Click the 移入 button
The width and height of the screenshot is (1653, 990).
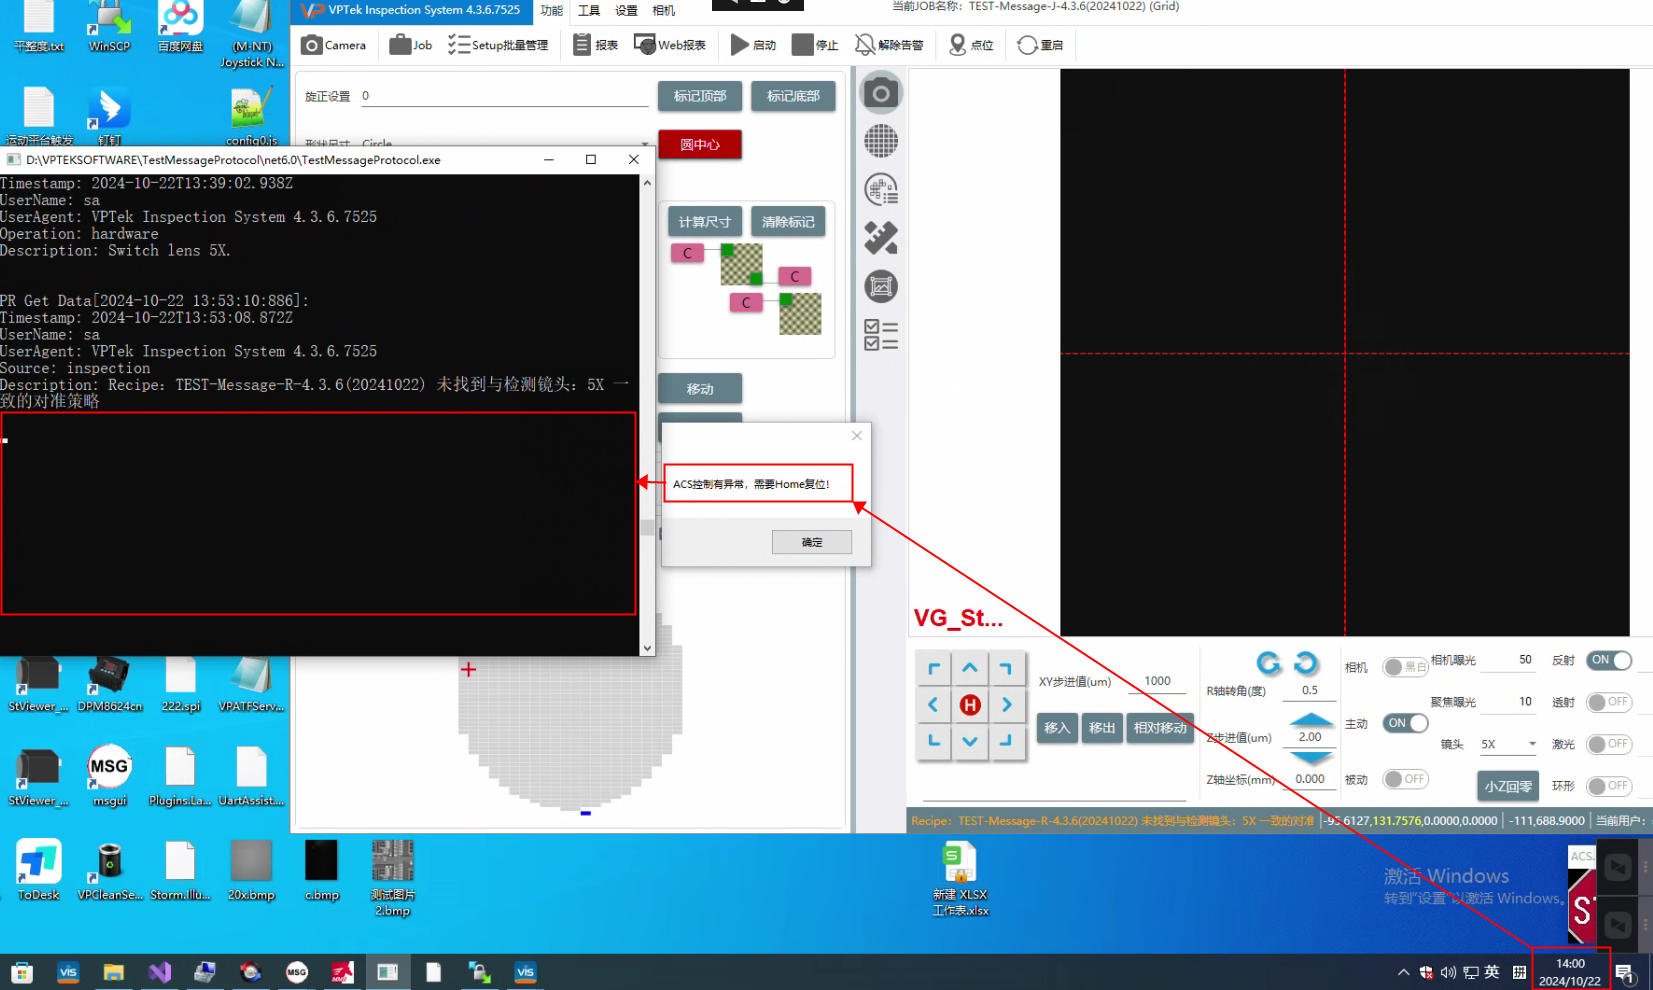tap(1057, 728)
